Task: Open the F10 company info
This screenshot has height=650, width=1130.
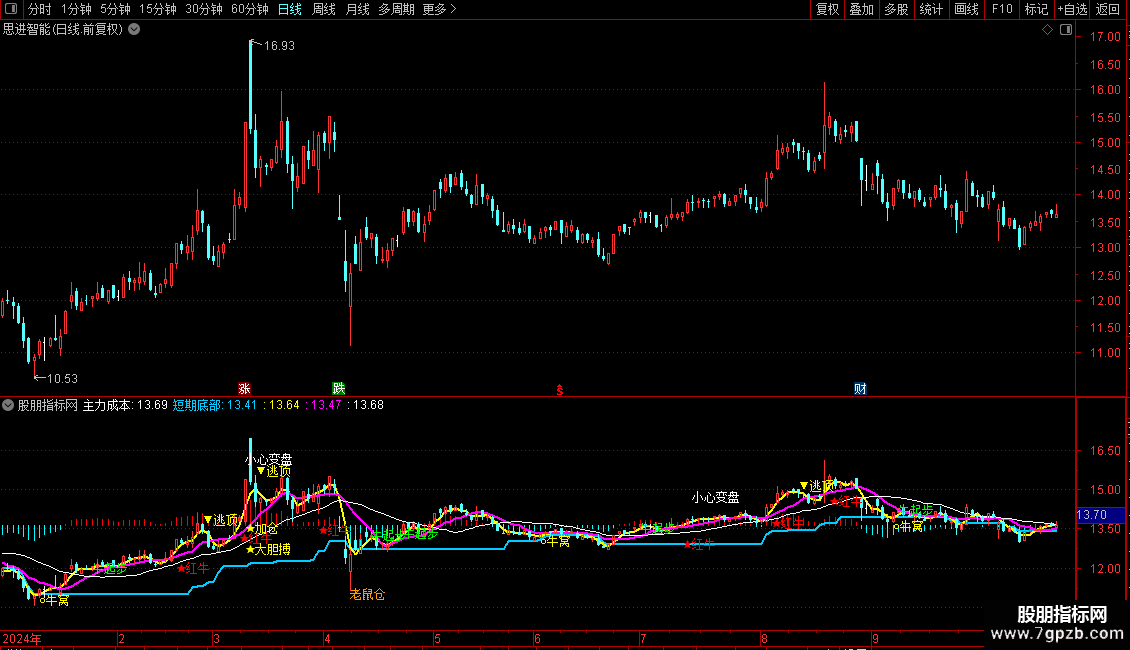Action: (x=1001, y=10)
